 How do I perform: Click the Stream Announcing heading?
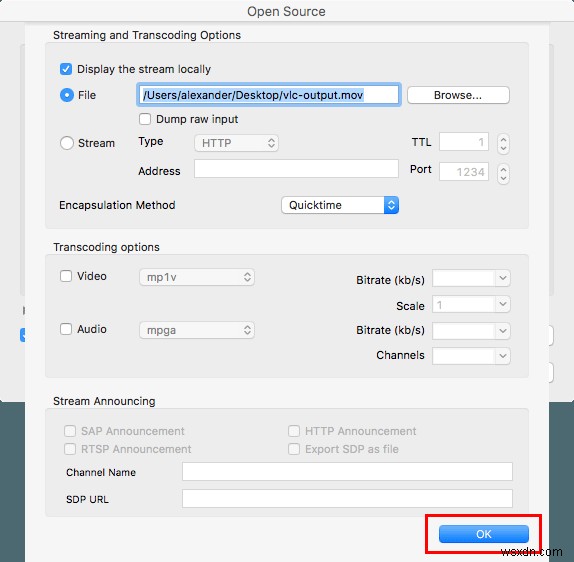pyautogui.click(x=104, y=401)
